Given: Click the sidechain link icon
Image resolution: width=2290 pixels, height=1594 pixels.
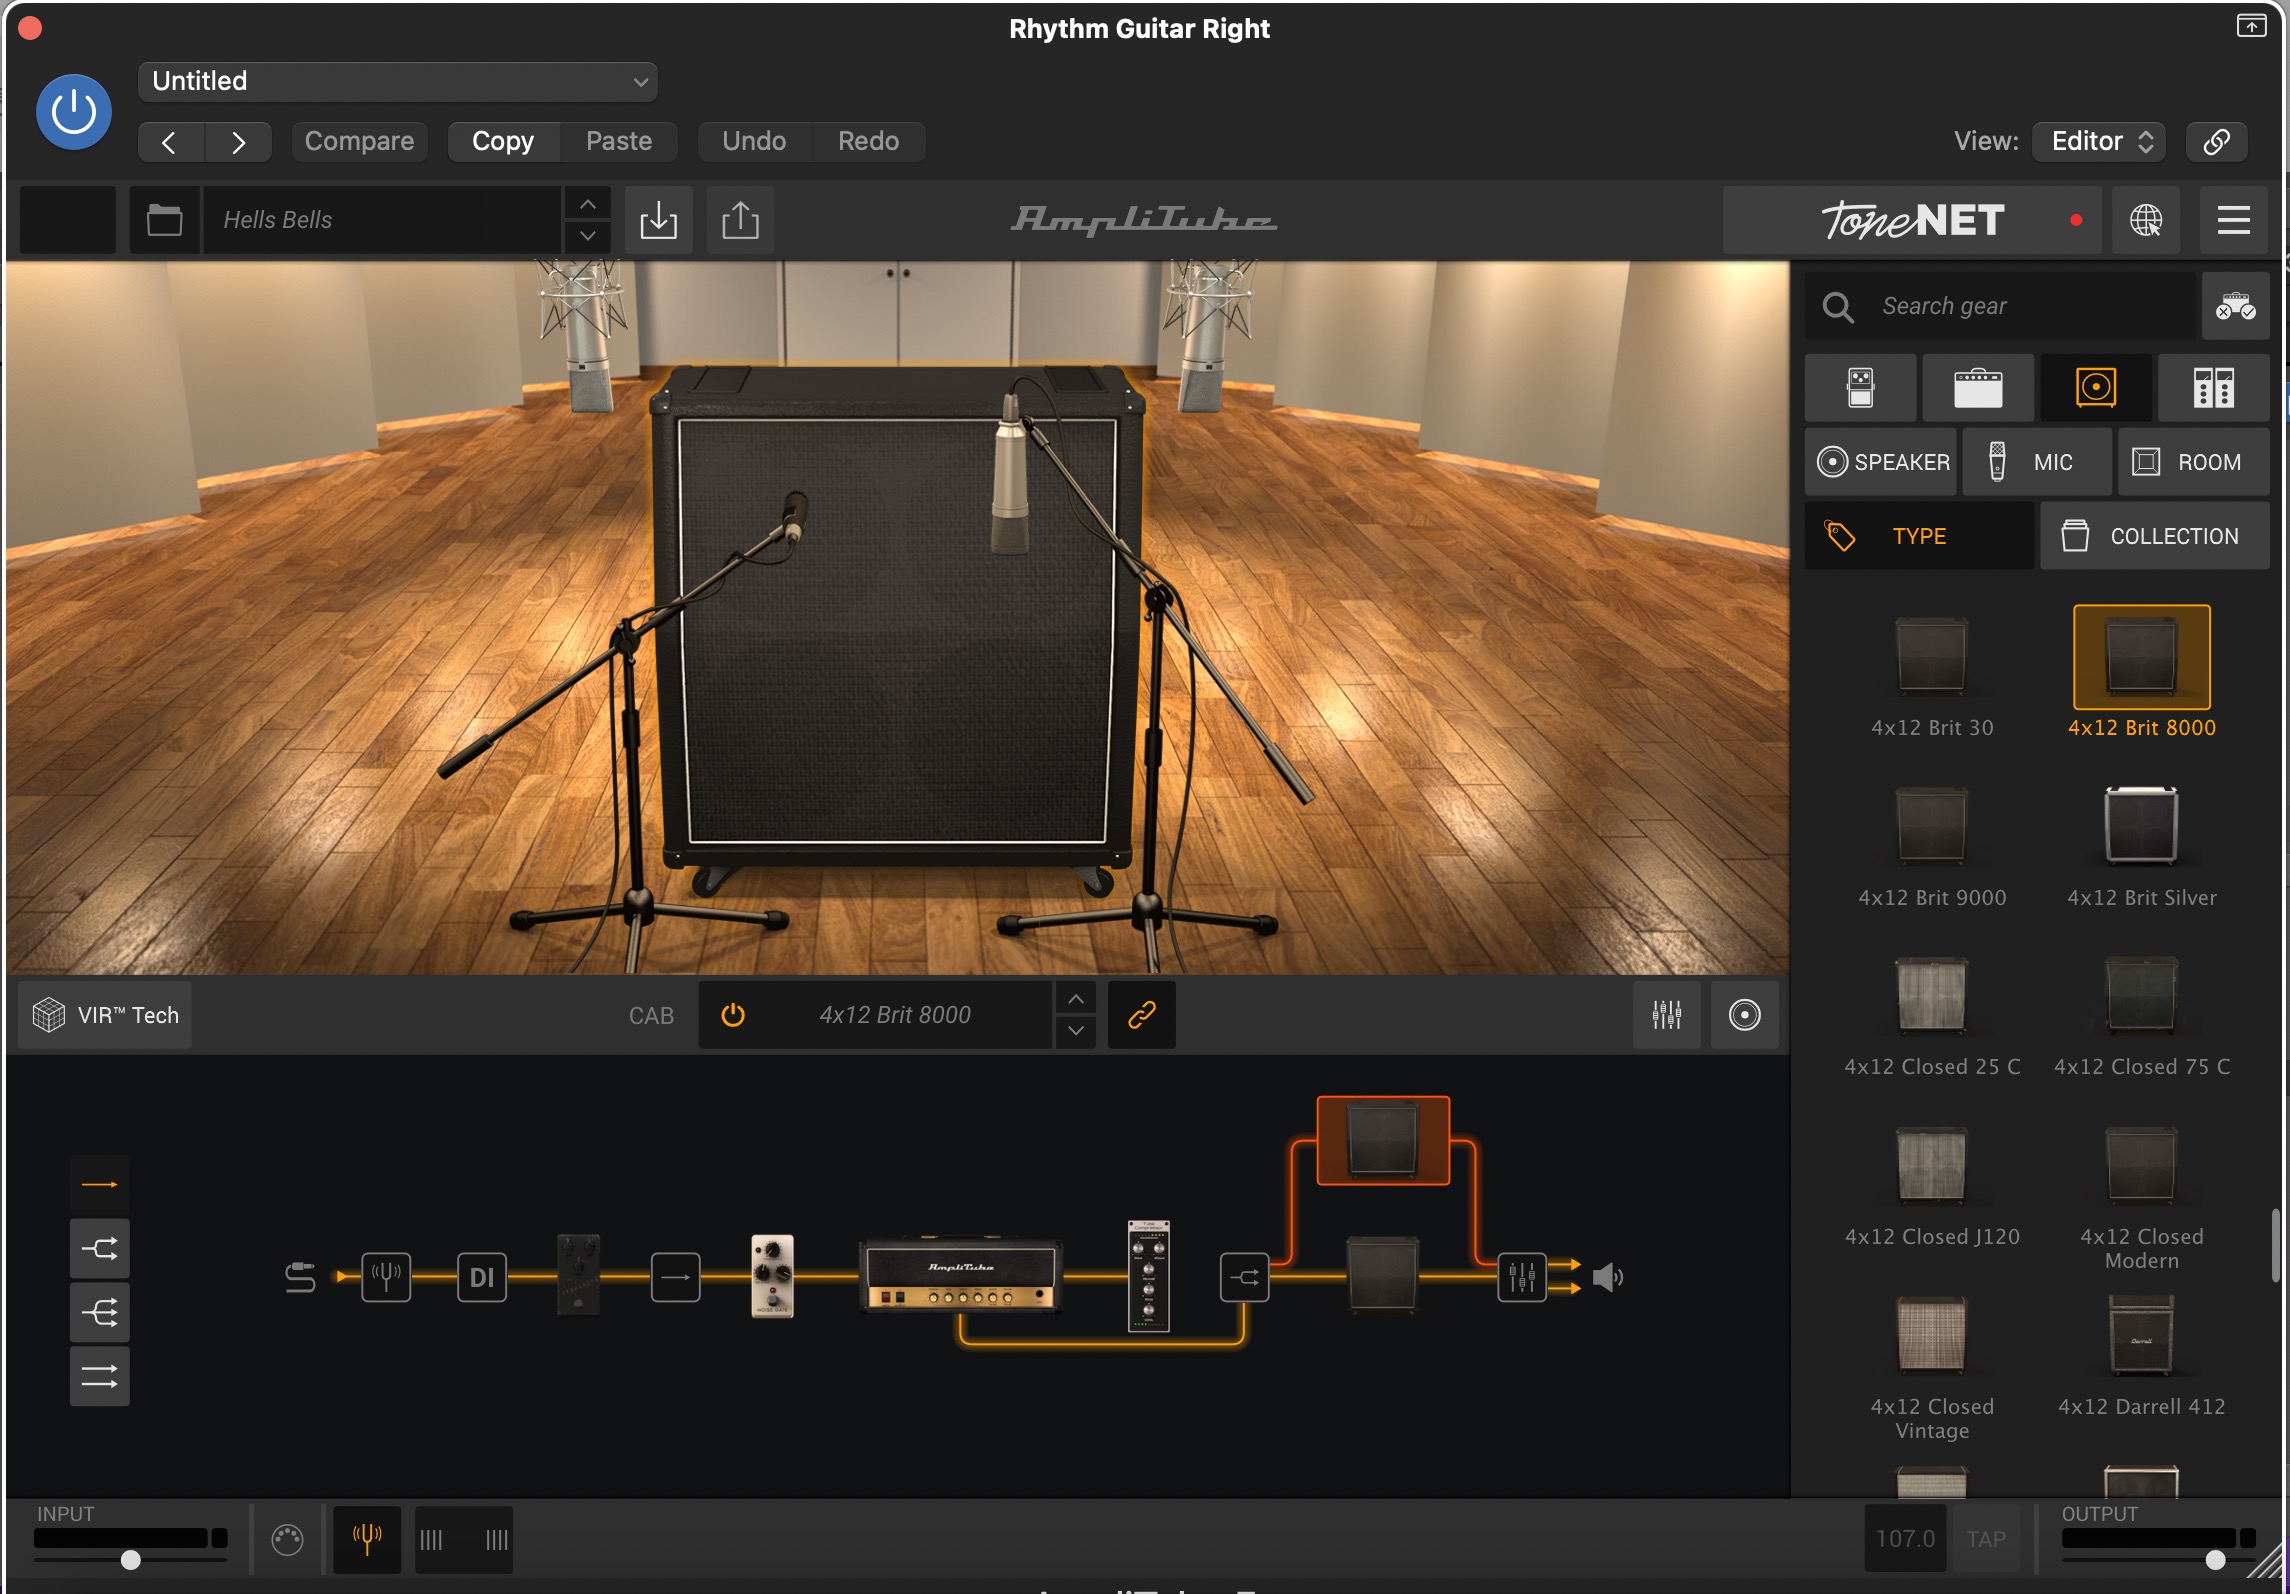Looking at the screenshot, I should point(2216,141).
